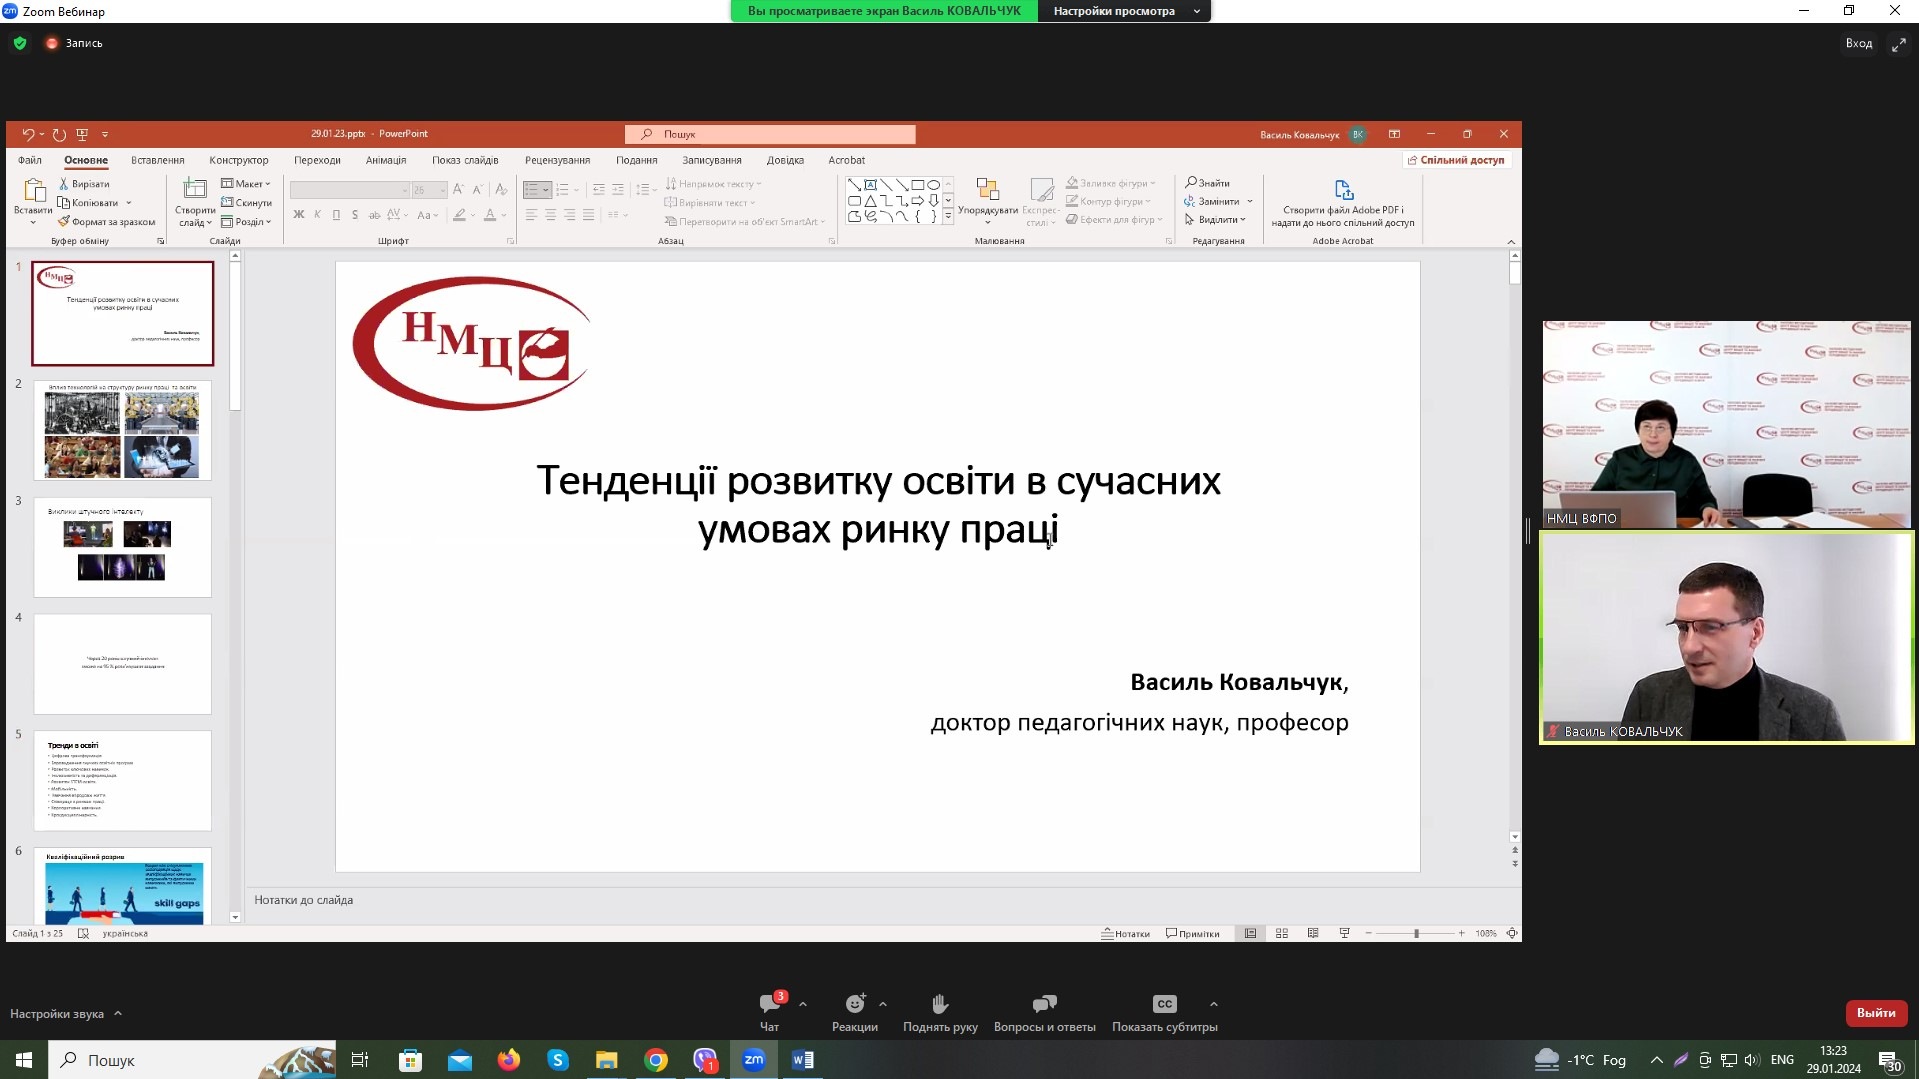Viewport: 1919px width, 1079px height.
Task: Open the Zoom Chat panel
Action: [x=769, y=1005]
